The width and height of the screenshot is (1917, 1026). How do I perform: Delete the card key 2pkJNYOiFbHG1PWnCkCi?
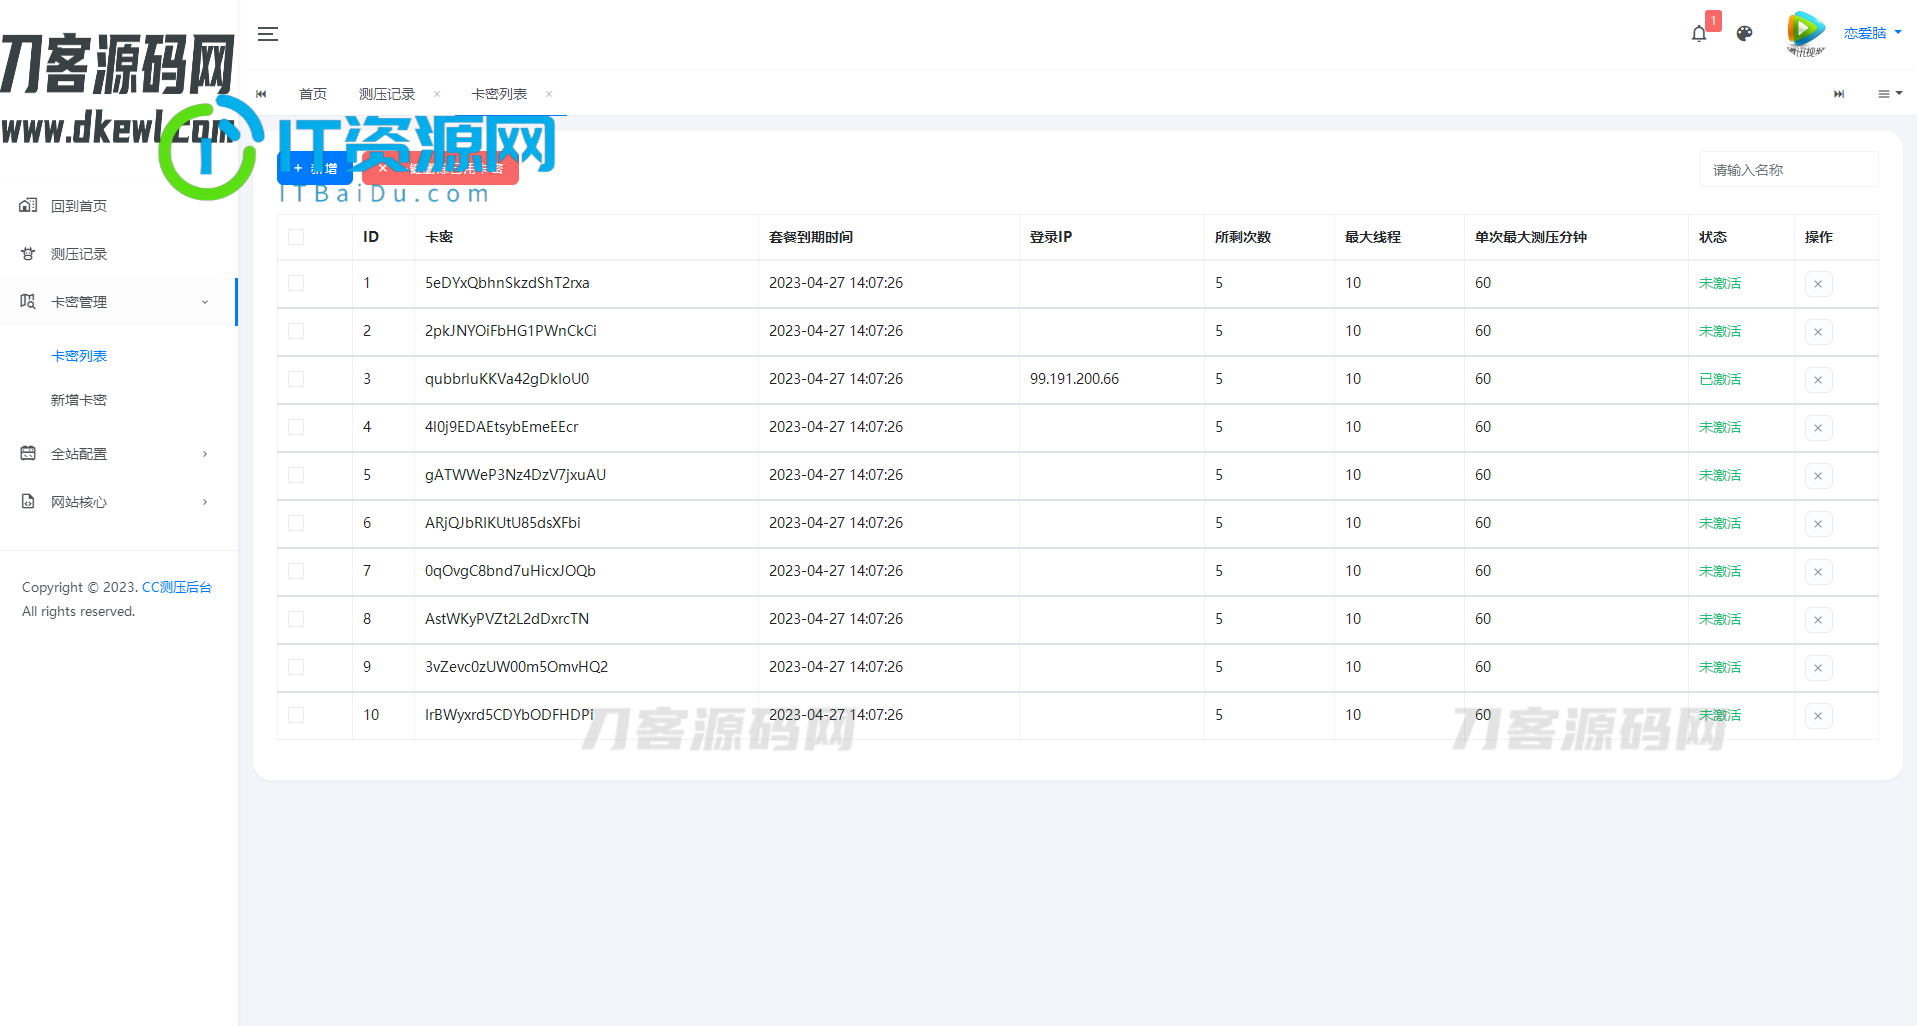tap(1818, 332)
